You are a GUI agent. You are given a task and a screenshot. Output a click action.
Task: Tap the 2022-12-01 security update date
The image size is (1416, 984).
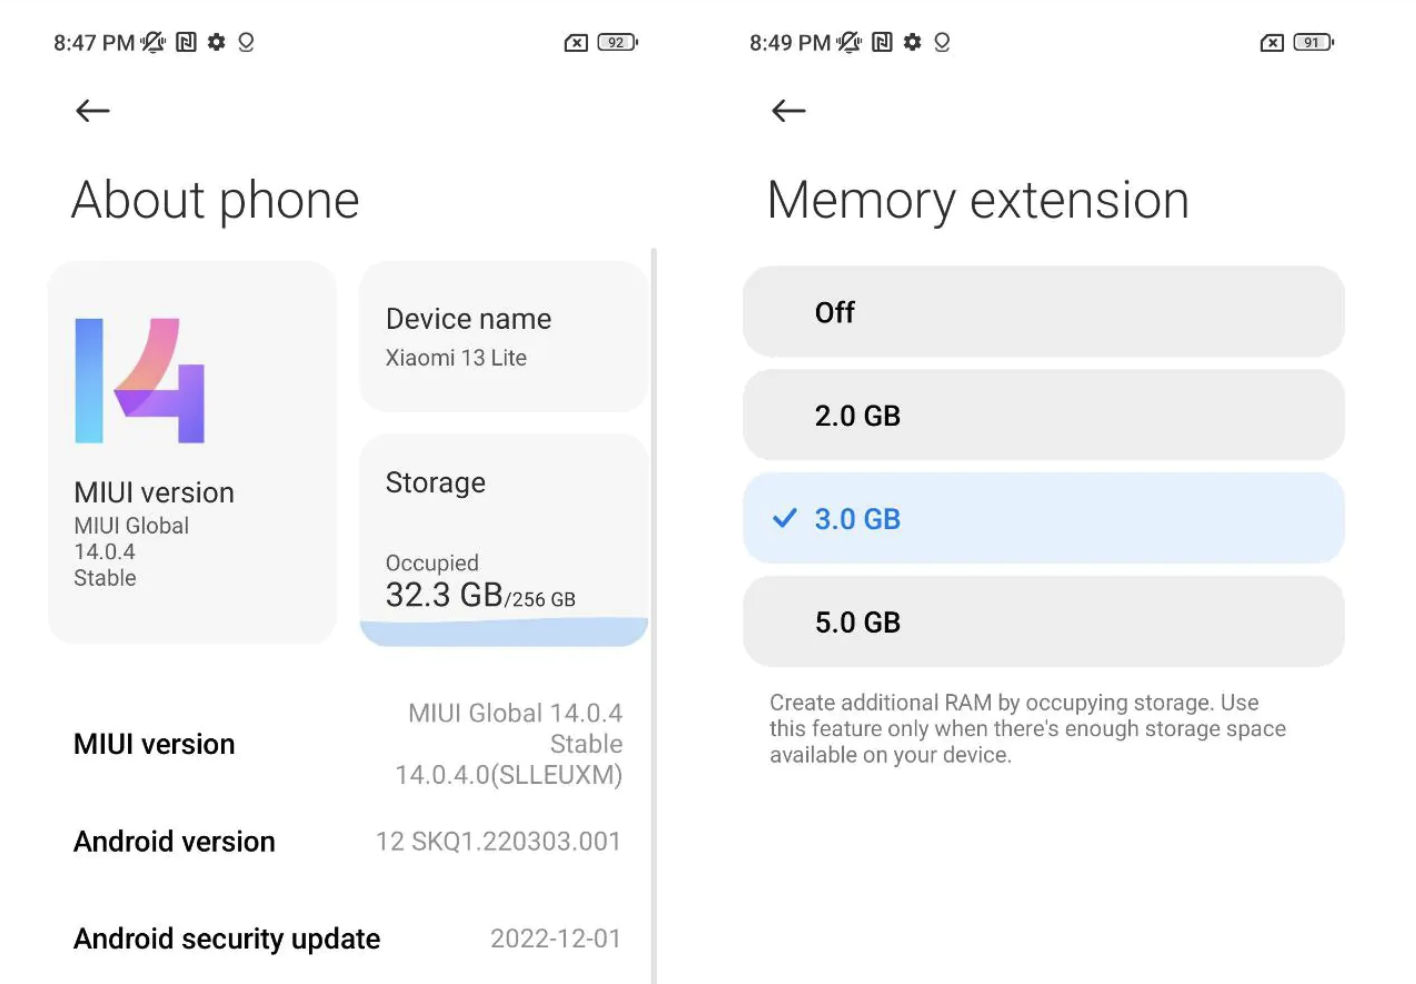(556, 939)
